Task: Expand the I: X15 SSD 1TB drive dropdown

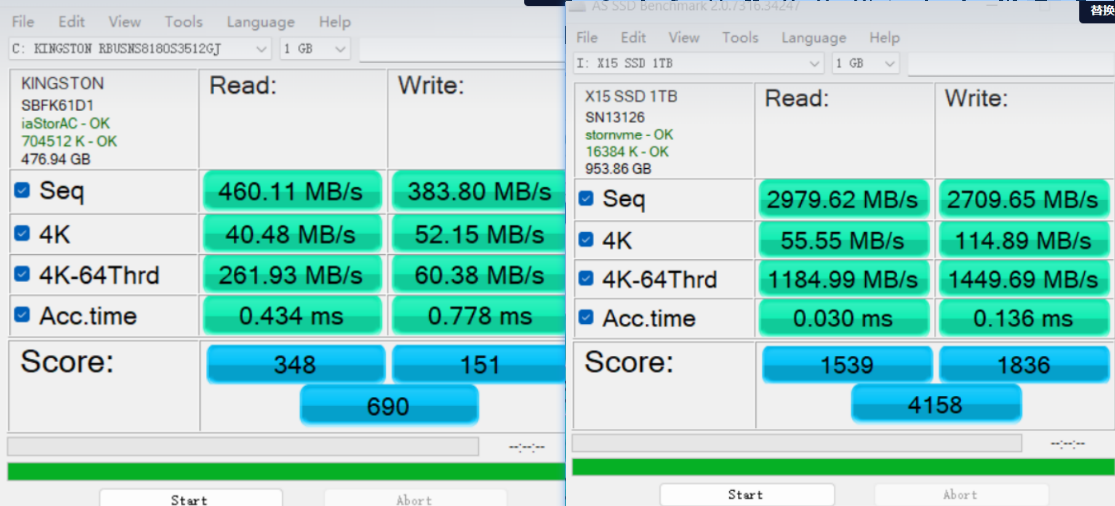Action: tap(815, 63)
